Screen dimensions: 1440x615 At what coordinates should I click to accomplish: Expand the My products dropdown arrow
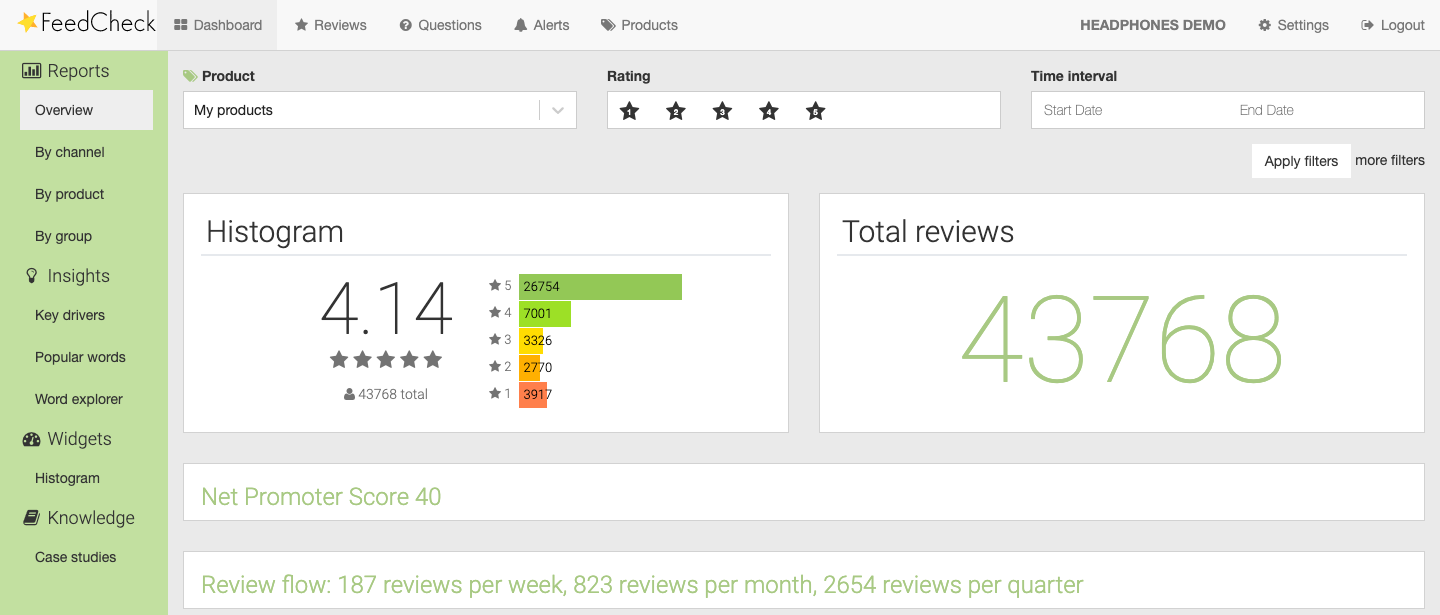coord(558,110)
